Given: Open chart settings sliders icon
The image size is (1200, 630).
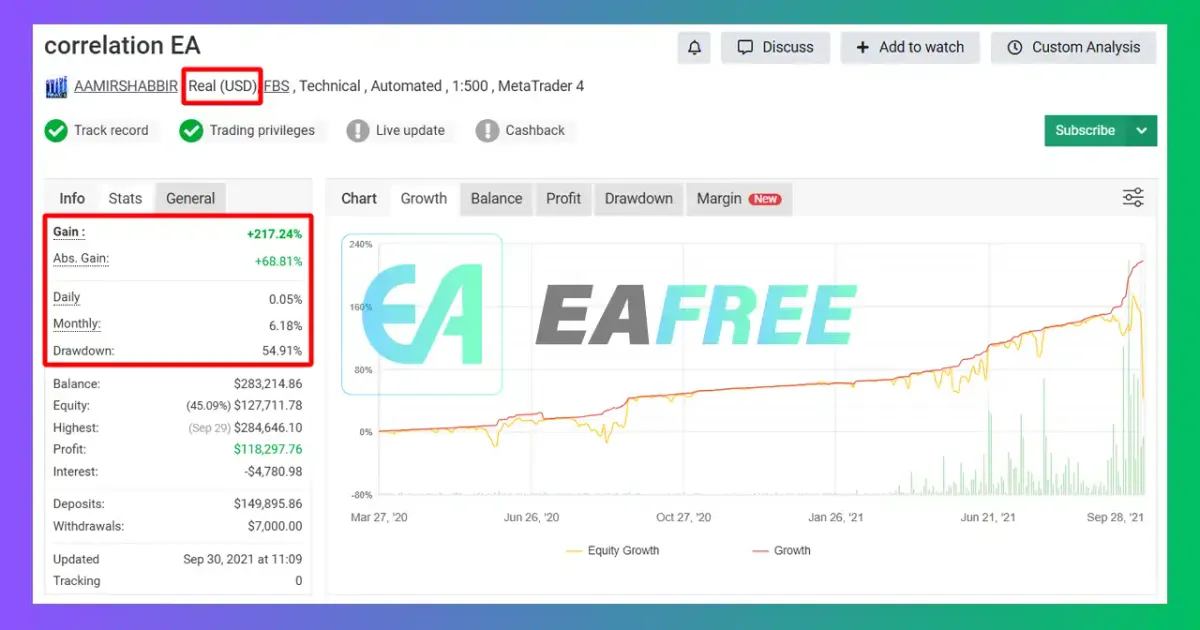Looking at the screenshot, I should coord(1133,198).
